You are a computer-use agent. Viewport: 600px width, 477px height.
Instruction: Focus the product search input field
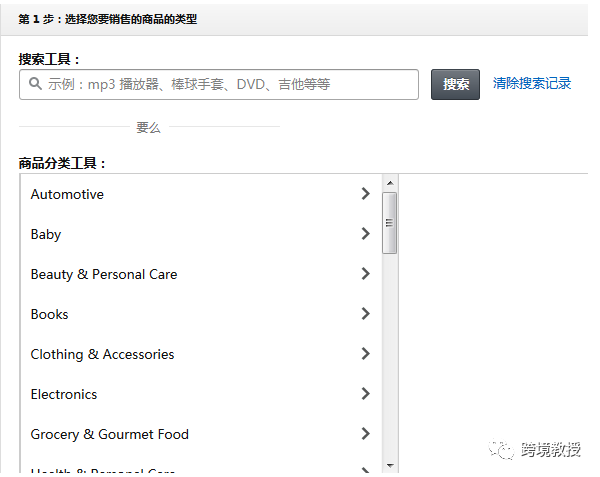pos(219,85)
